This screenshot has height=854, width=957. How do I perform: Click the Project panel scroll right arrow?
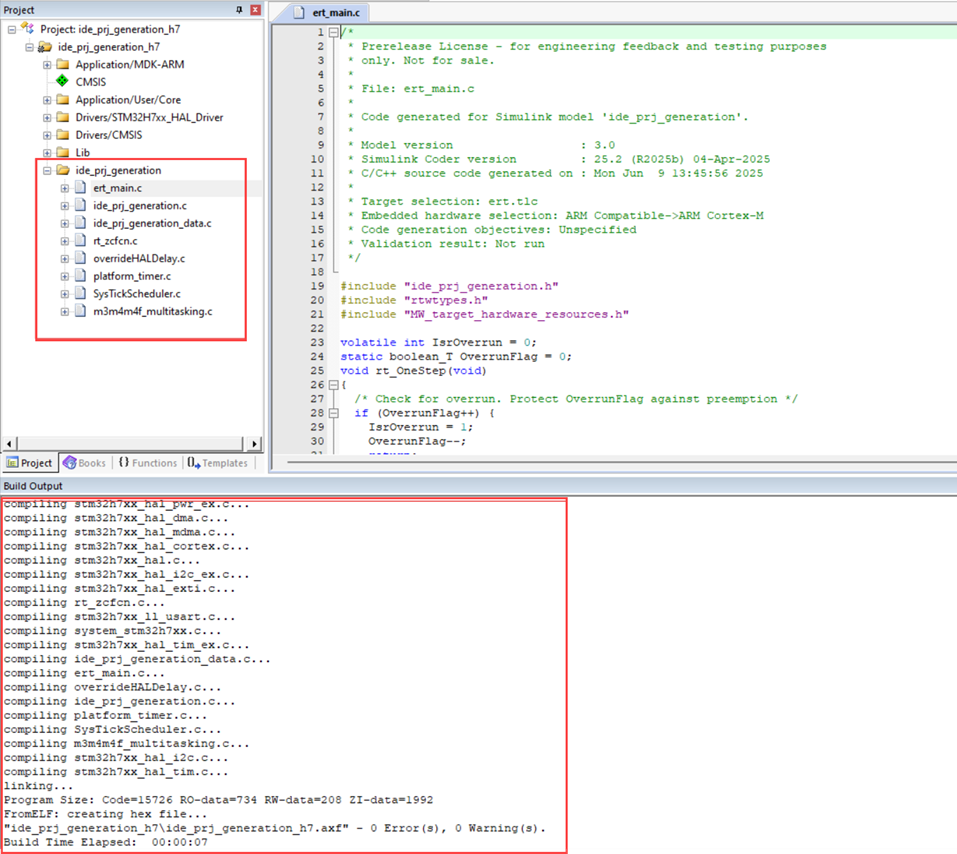pos(255,443)
